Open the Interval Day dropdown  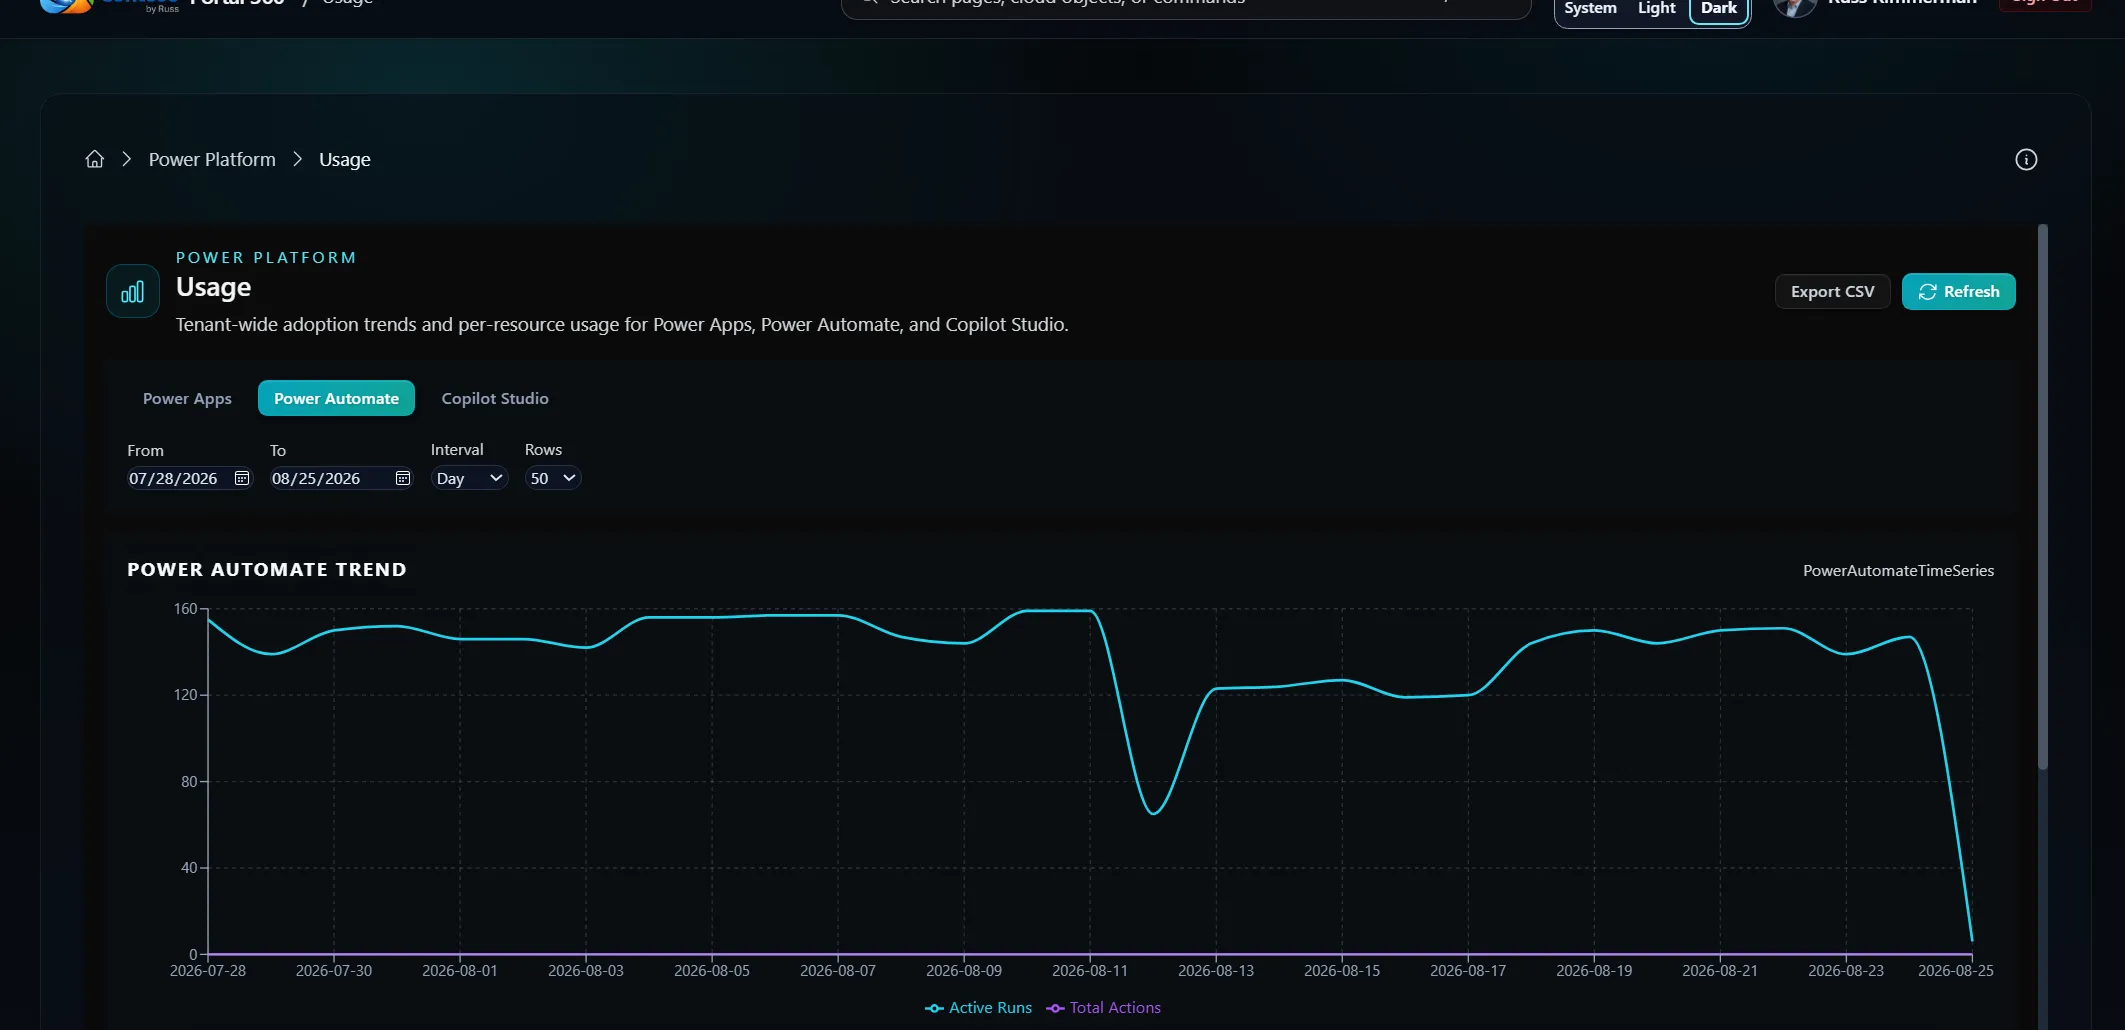(x=469, y=478)
